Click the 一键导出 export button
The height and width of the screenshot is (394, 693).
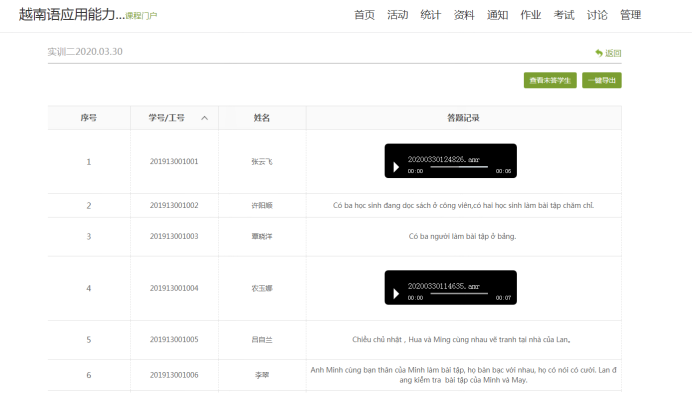pos(602,80)
